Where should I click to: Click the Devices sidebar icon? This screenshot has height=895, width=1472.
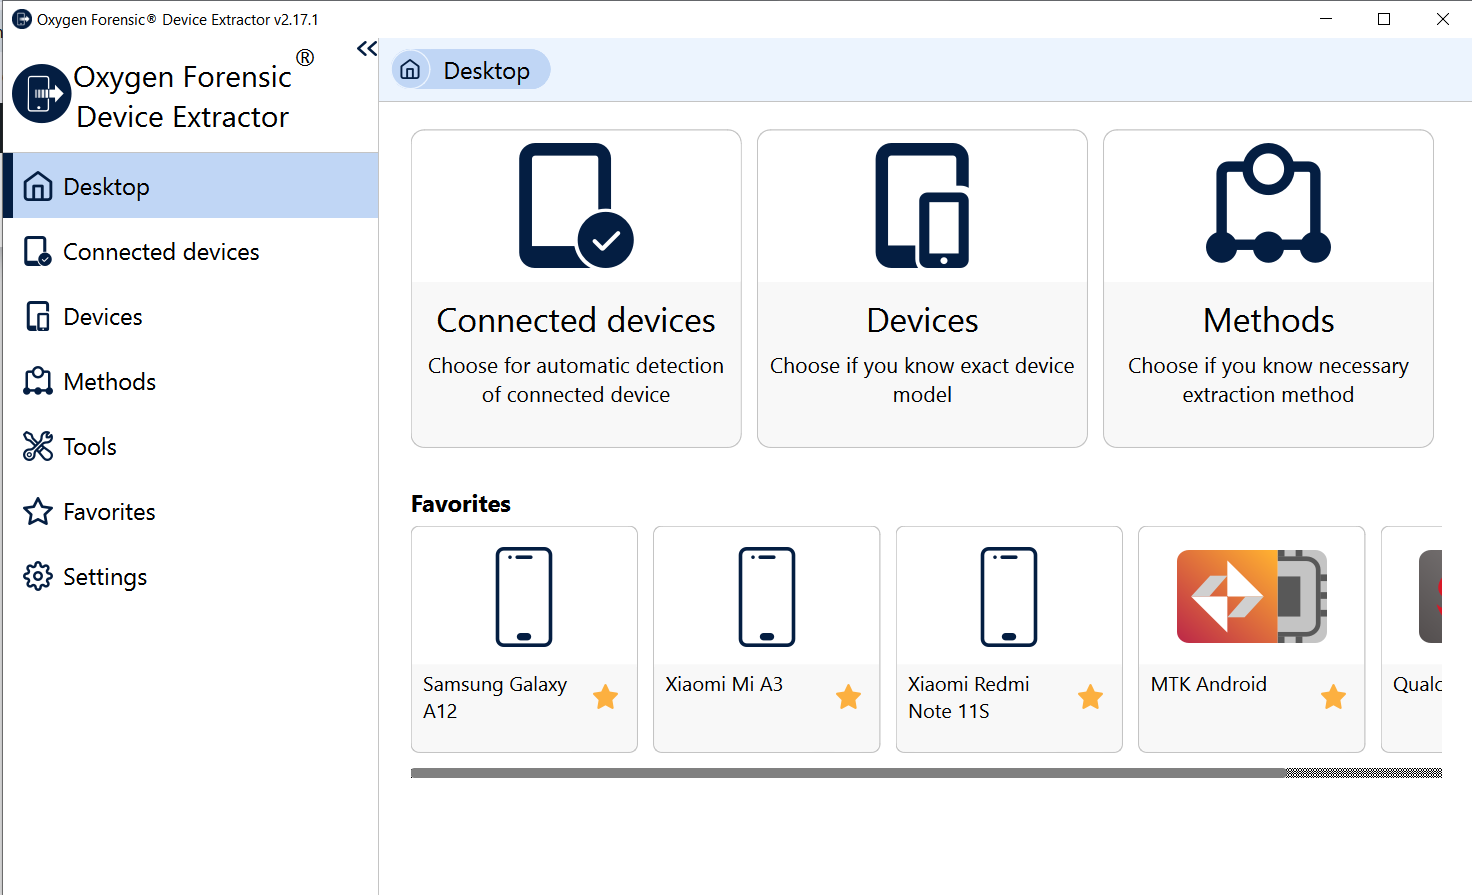pyautogui.click(x=38, y=317)
